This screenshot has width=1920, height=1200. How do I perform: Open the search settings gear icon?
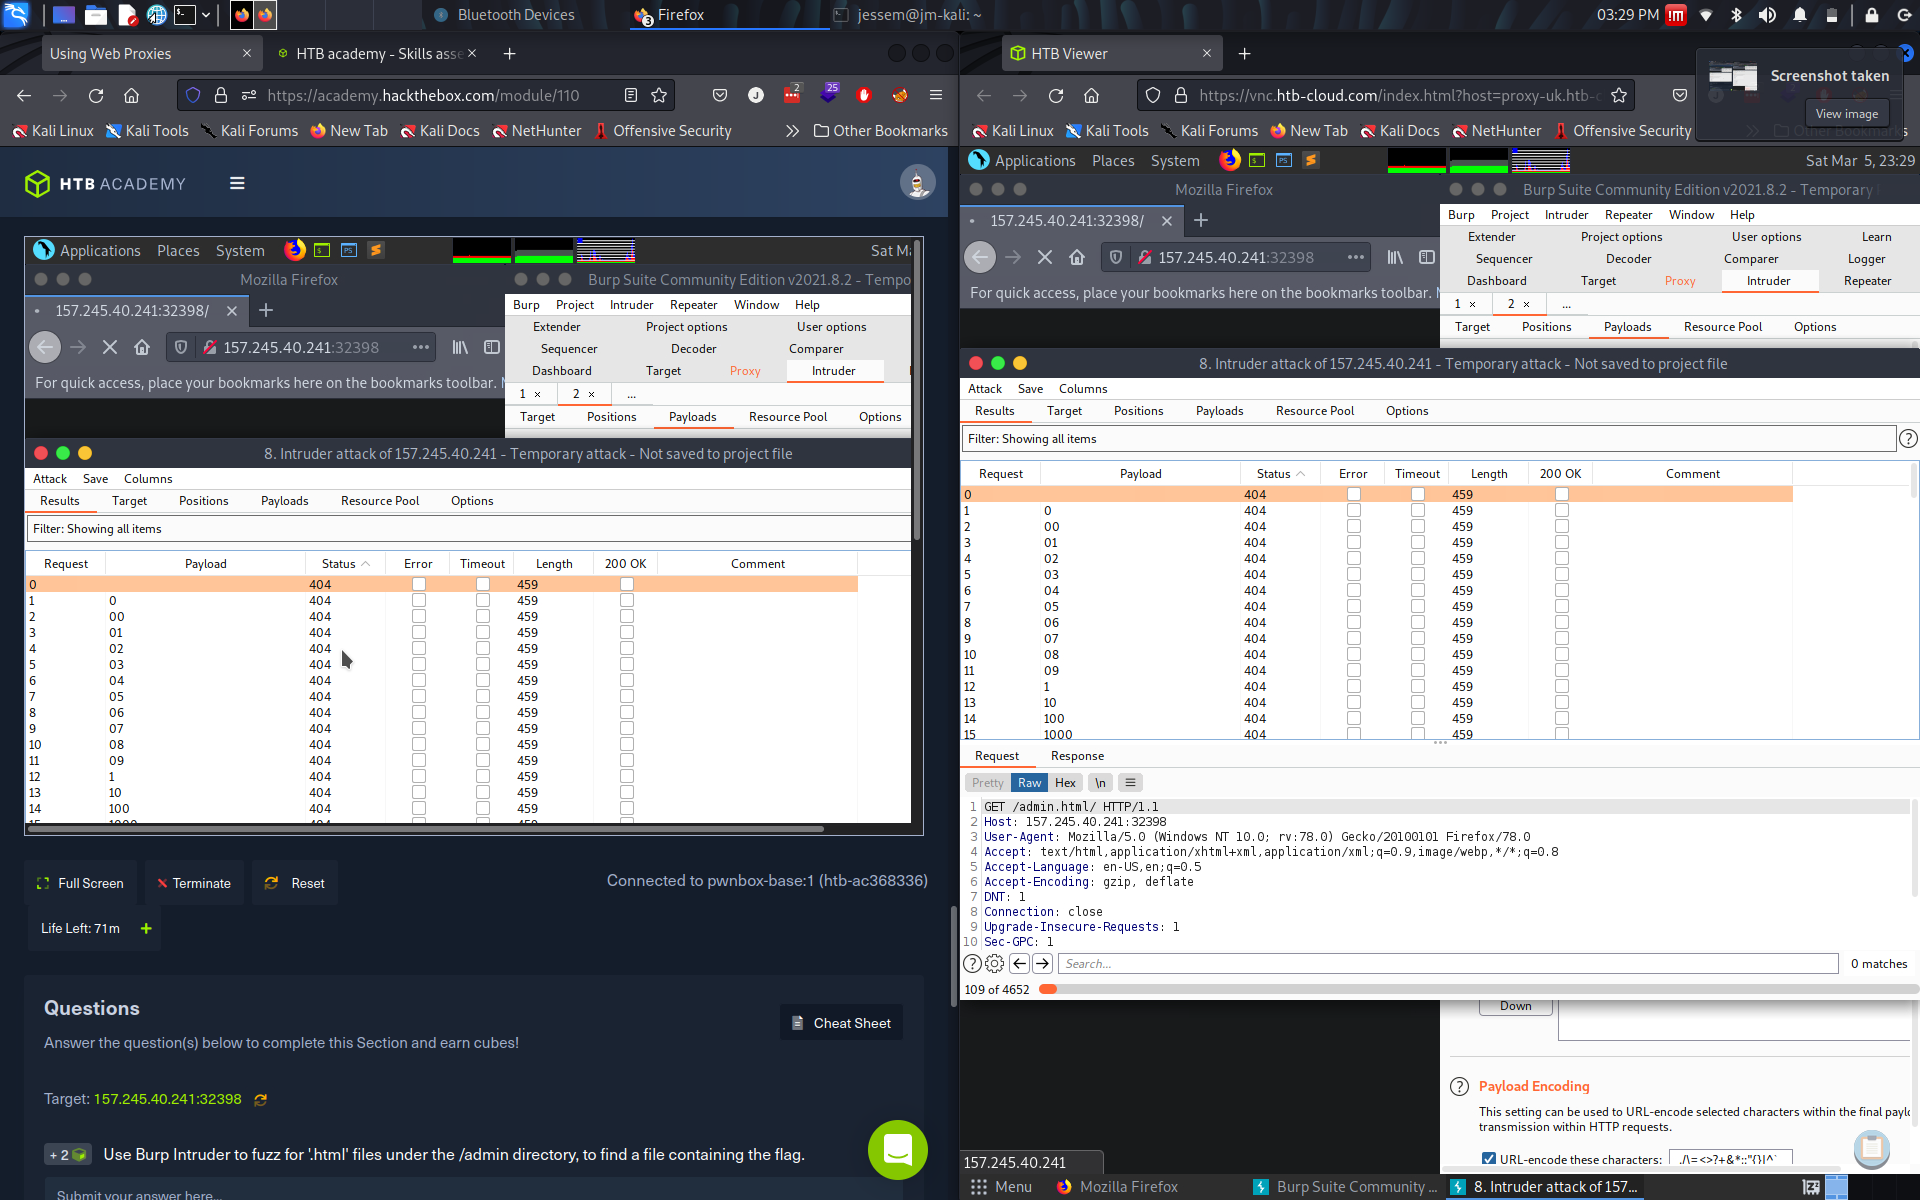994,963
